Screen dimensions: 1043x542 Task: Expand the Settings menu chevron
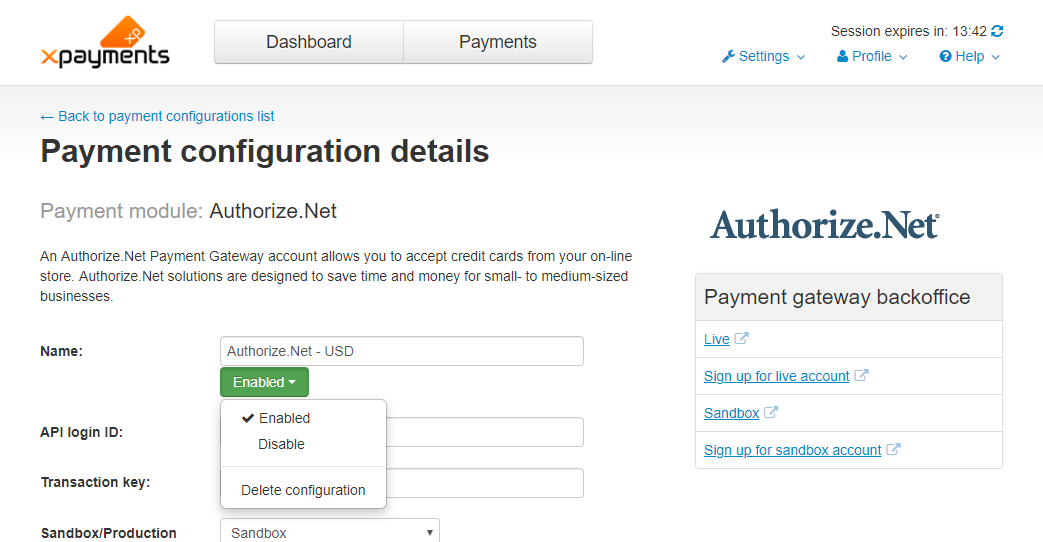tap(801, 57)
